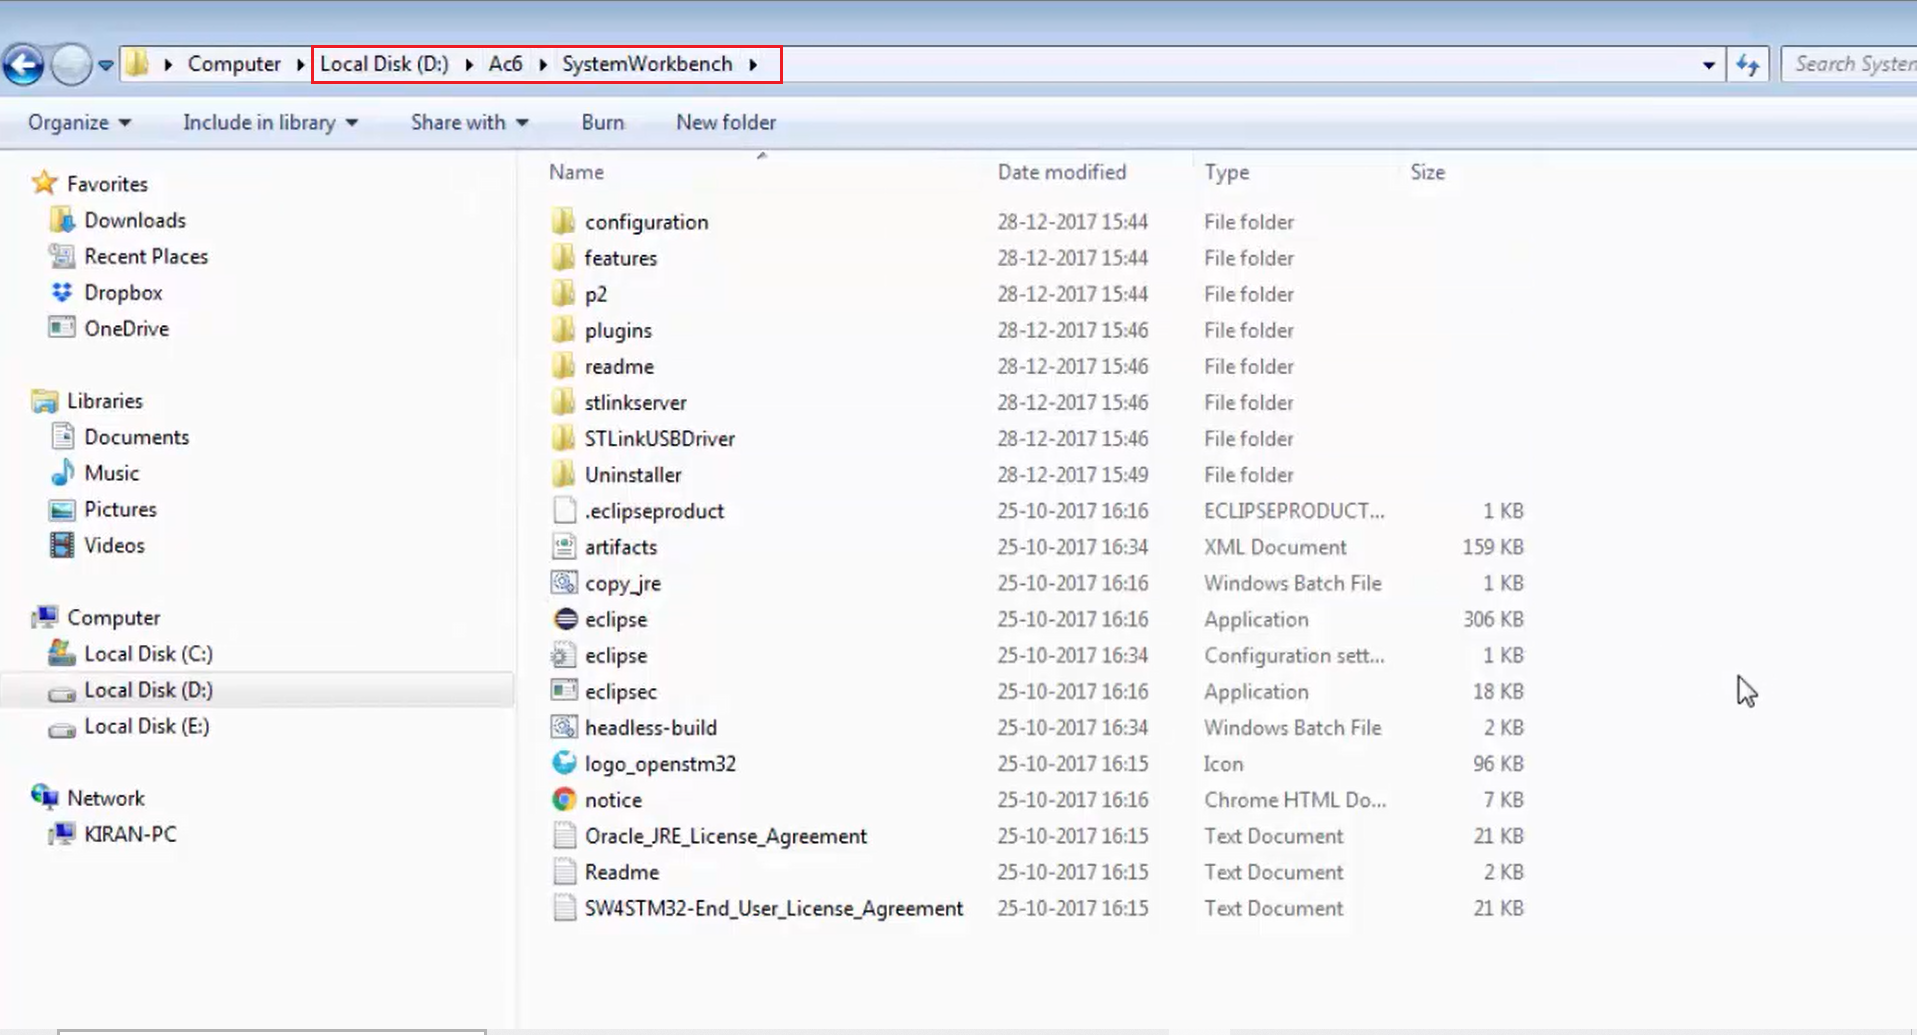The width and height of the screenshot is (1917, 1035).
Task: Open Documents library
Action: [x=136, y=437]
